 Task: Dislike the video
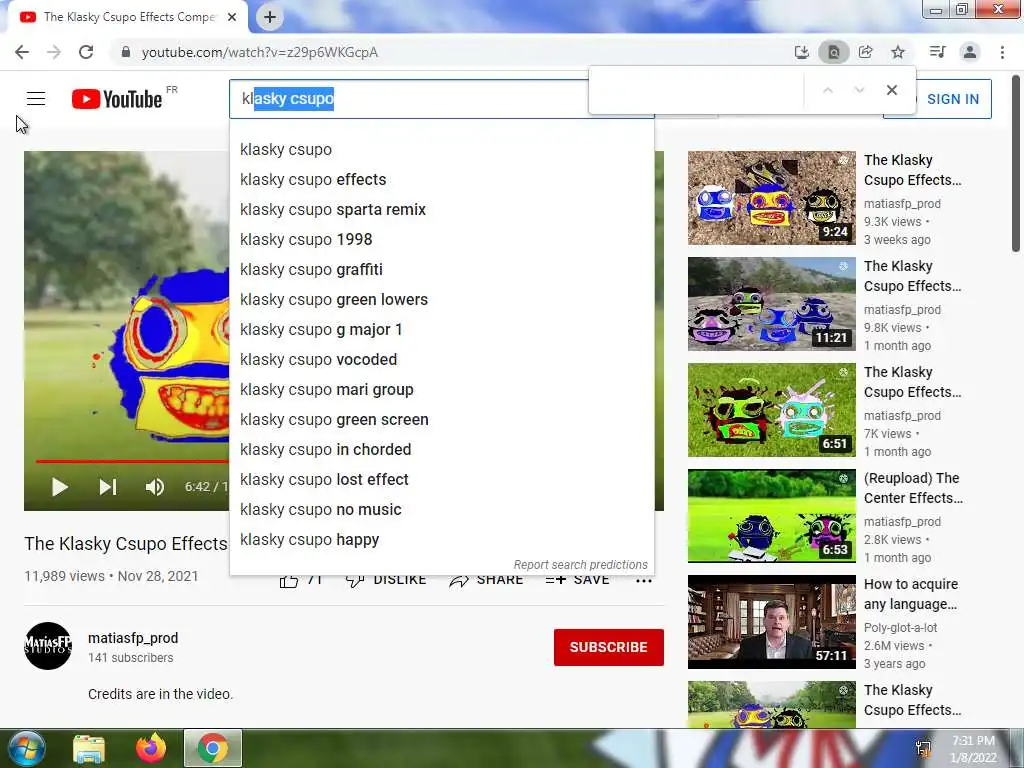[x=387, y=580]
